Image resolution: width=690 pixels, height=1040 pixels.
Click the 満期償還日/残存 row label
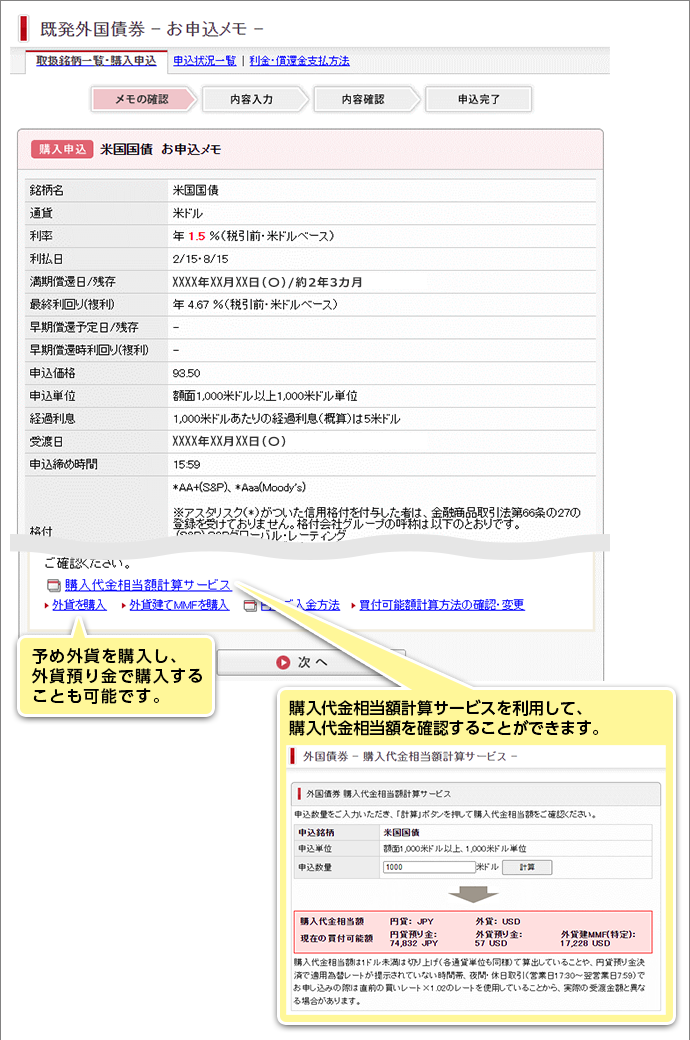(72, 282)
